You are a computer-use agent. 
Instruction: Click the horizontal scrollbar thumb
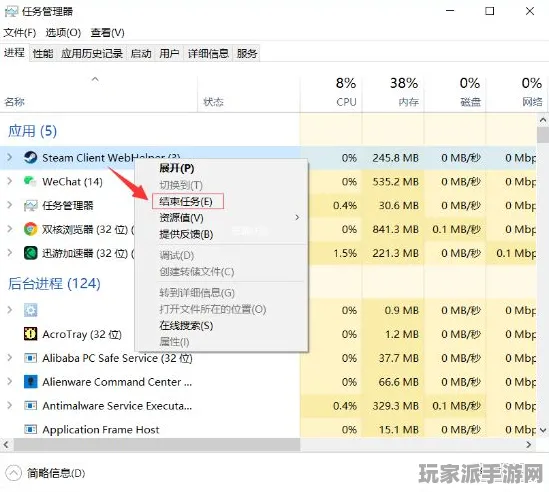(x=157, y=445)
